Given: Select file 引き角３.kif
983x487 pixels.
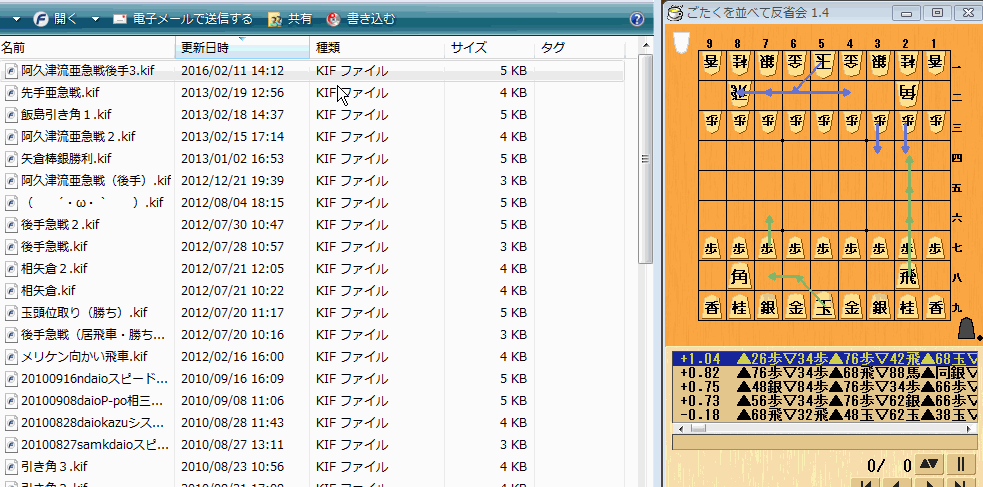Looking at the screenshot, I should click(x=54, y=467).
